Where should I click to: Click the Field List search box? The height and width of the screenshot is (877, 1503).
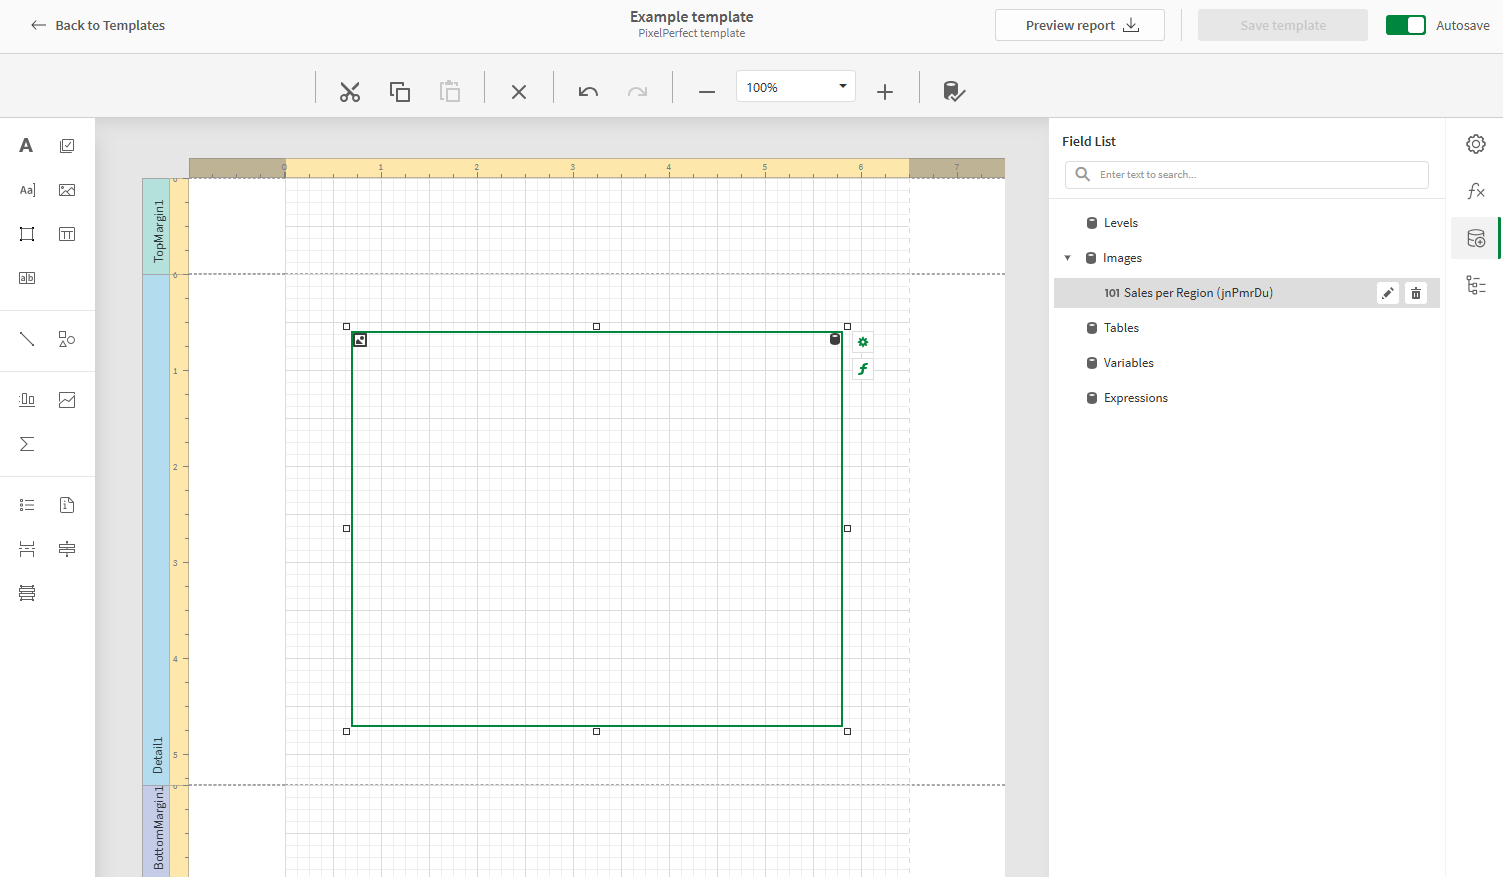pos(1246,174)
